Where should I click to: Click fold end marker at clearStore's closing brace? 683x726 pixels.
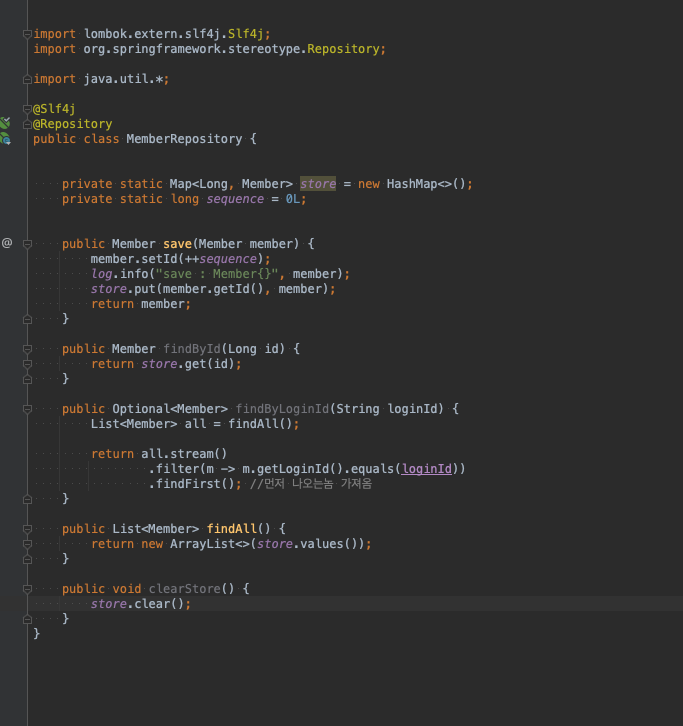click(27, 619)
